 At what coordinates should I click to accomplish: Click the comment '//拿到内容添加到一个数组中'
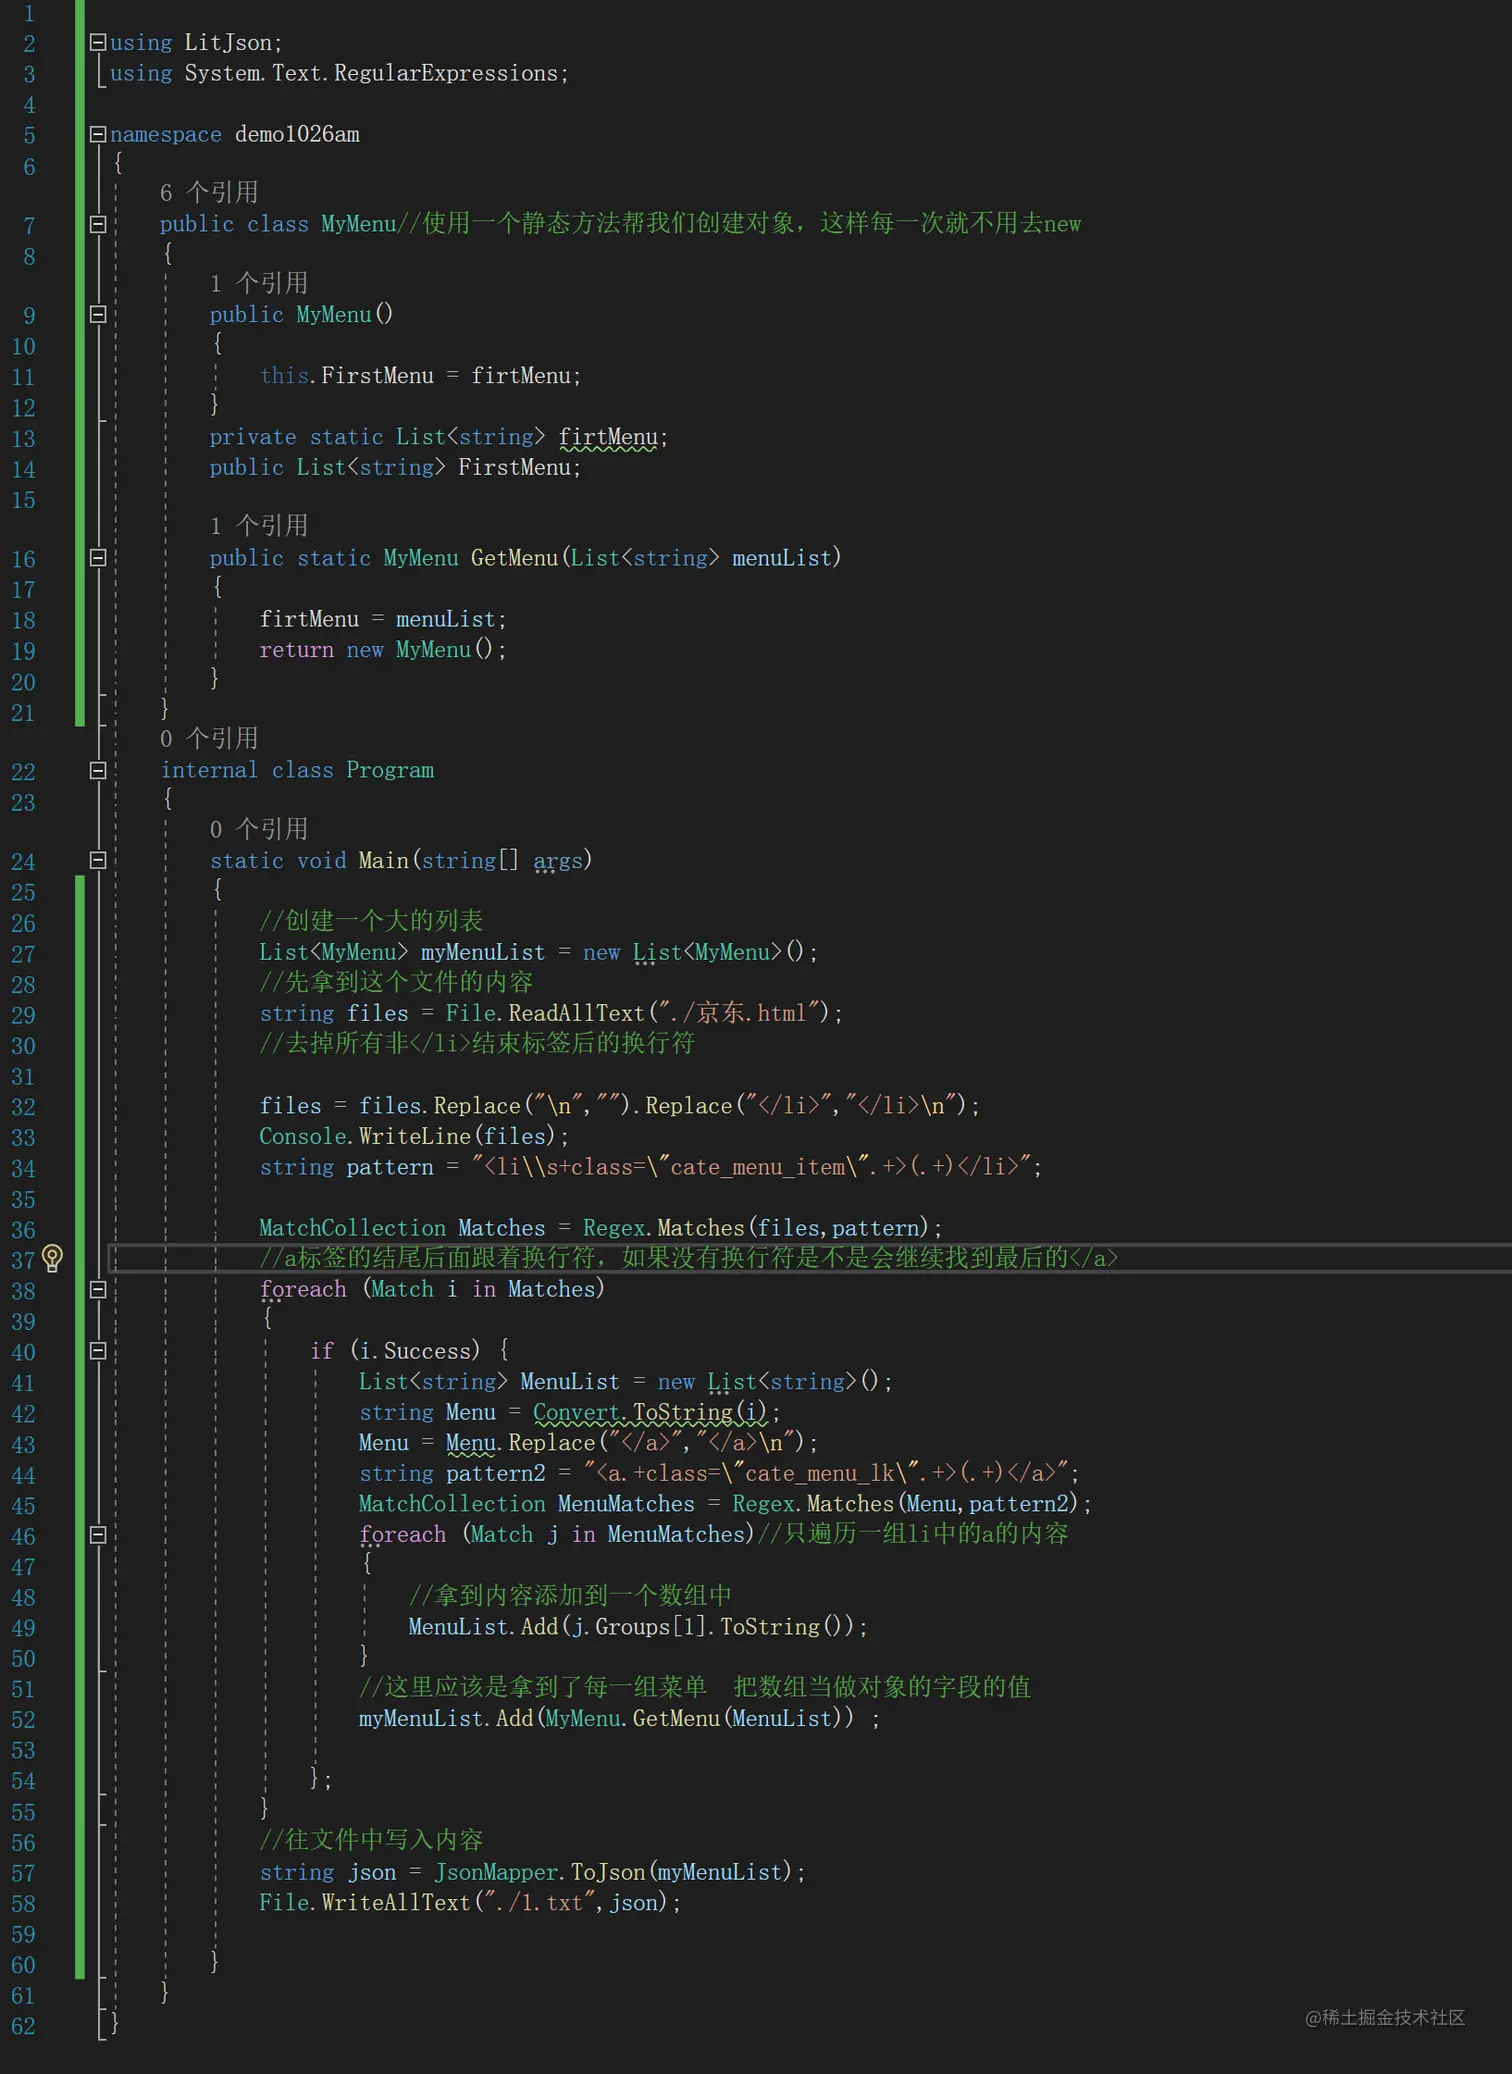[x=570, y=1595]
